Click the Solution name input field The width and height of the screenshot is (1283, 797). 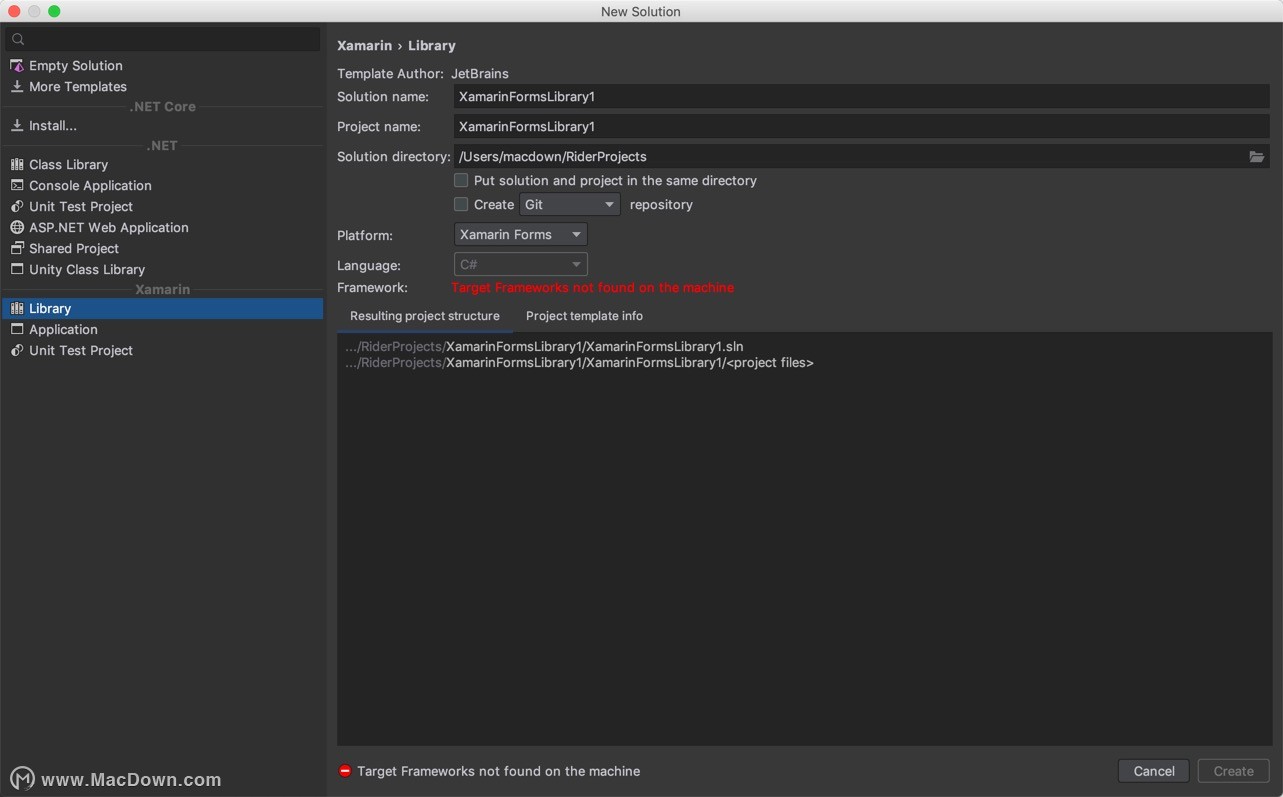861,96
